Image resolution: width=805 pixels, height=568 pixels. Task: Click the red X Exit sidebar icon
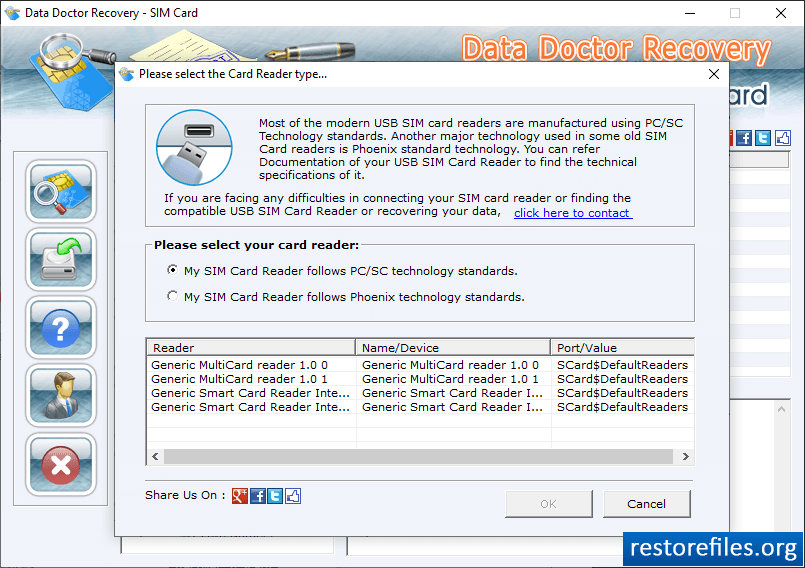click(x=61, y=464)
